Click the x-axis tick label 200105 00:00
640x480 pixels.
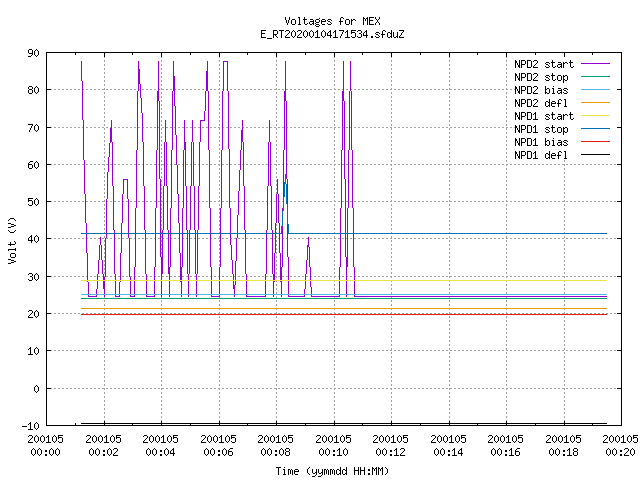click(46, 446)
